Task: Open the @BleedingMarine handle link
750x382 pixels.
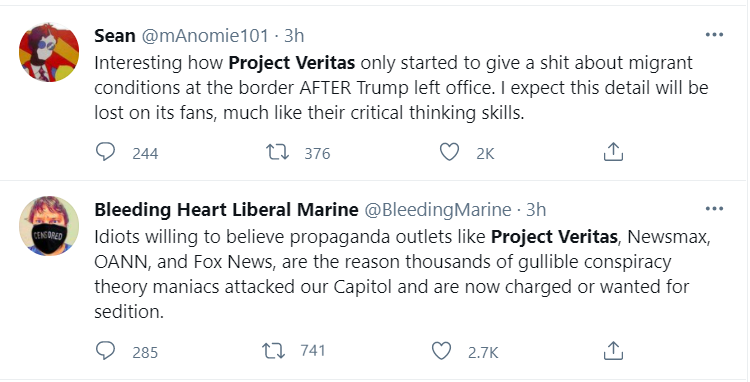Action: pyautogui.click(x=438, y=209)
